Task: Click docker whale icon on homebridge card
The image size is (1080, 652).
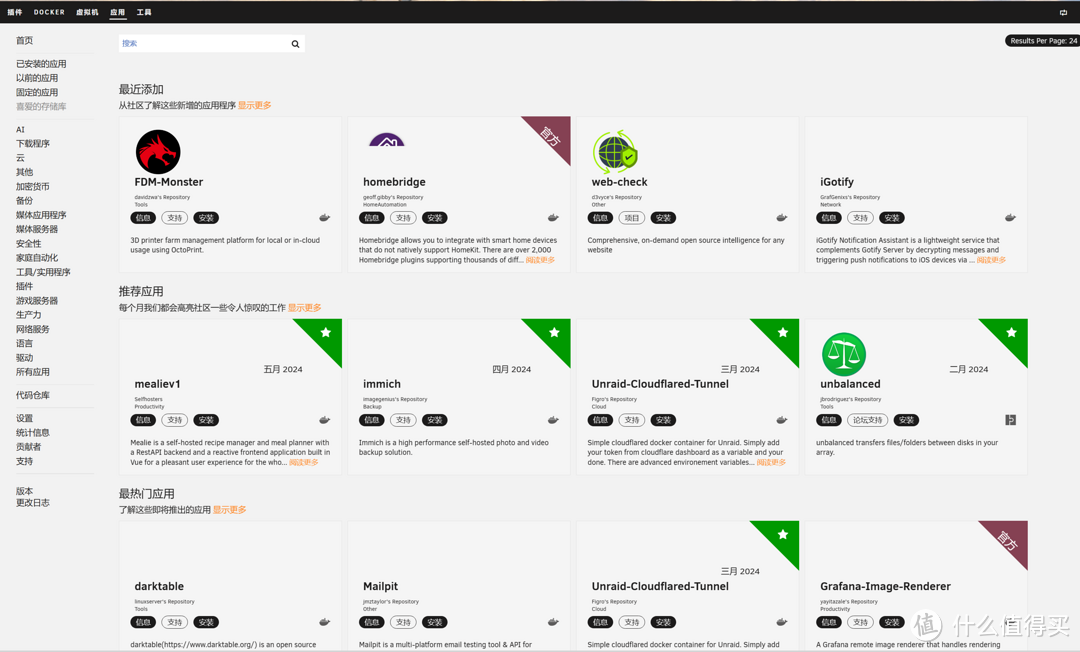Action: [x=553, y=218]
